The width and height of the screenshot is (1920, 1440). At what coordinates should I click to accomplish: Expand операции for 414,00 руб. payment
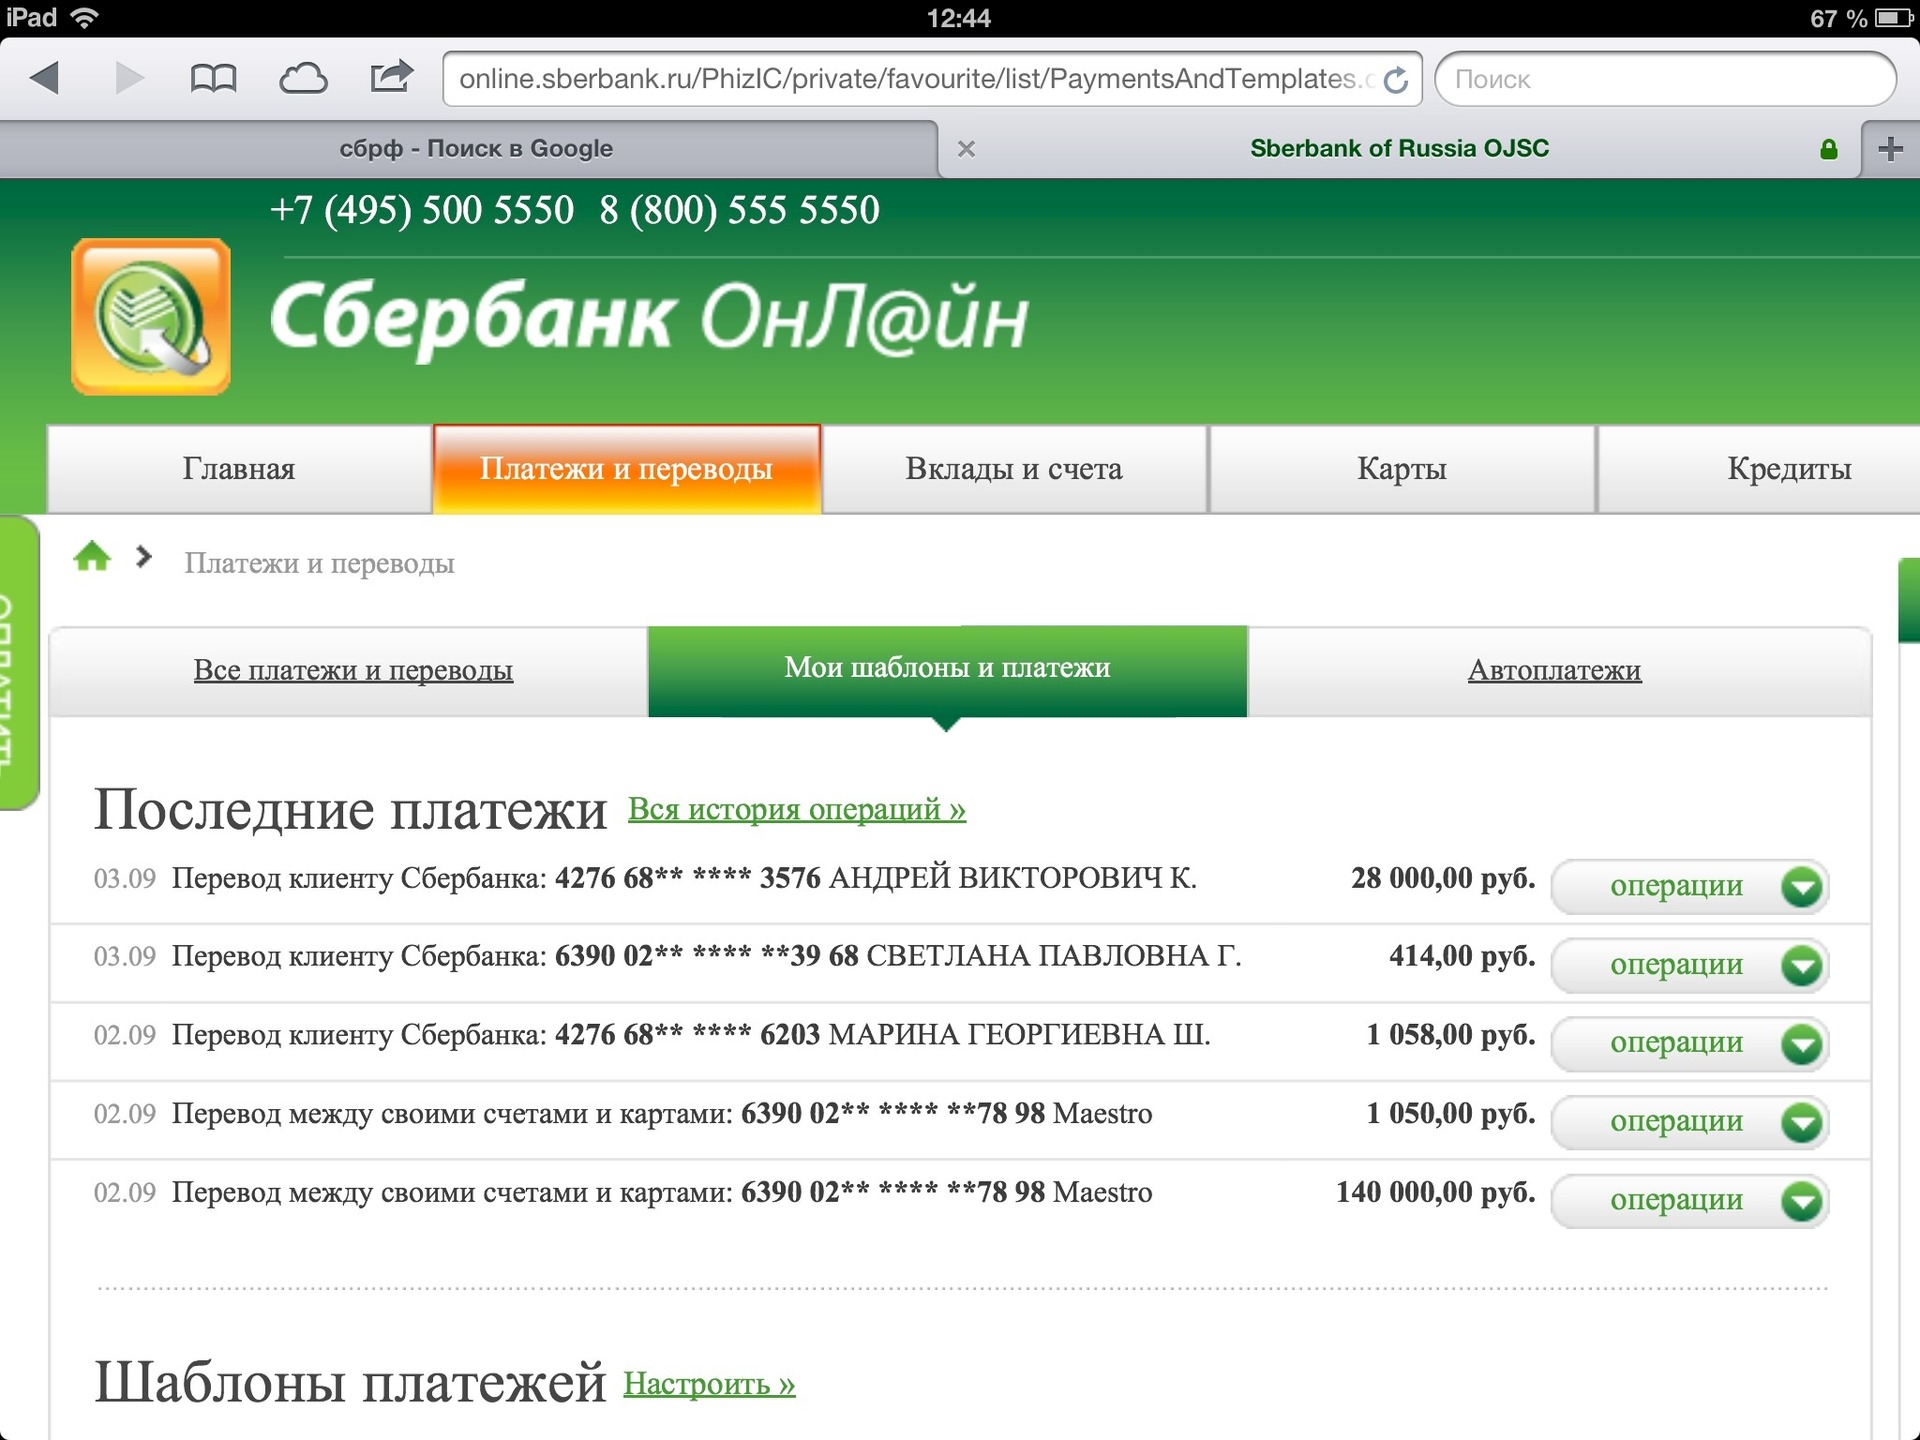(x=1690, y=965)
